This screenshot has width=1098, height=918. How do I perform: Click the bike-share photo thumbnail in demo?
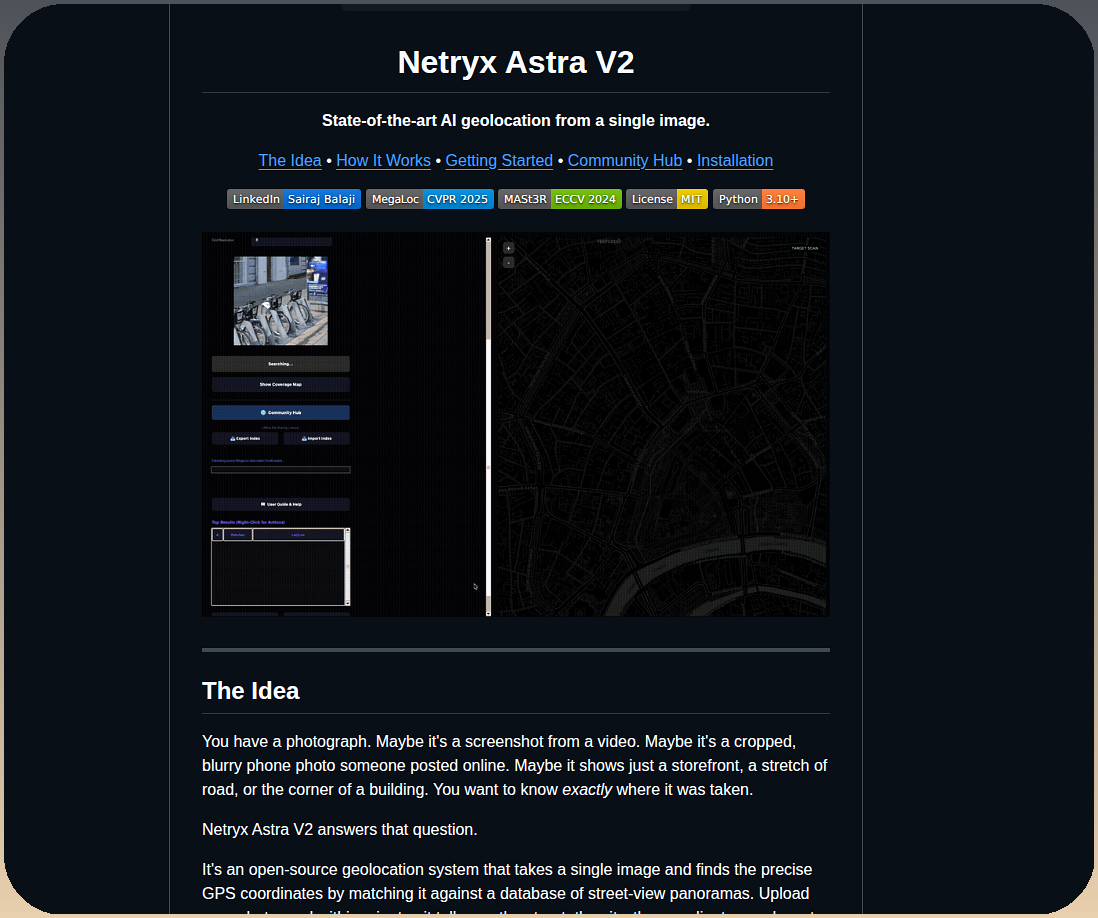click(x=280, y=300)
